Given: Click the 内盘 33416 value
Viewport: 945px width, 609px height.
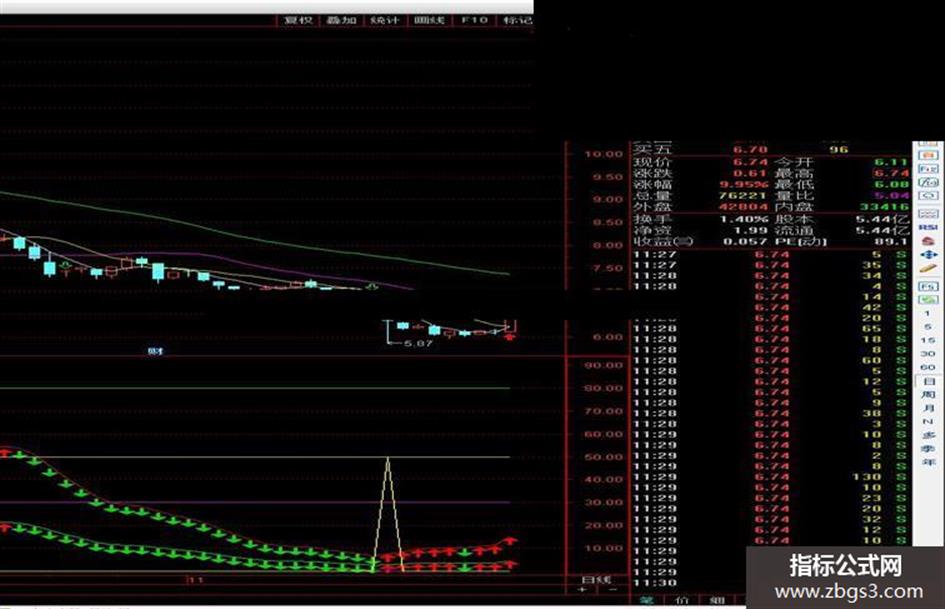Looking at the screenshot, I should 885,207.
